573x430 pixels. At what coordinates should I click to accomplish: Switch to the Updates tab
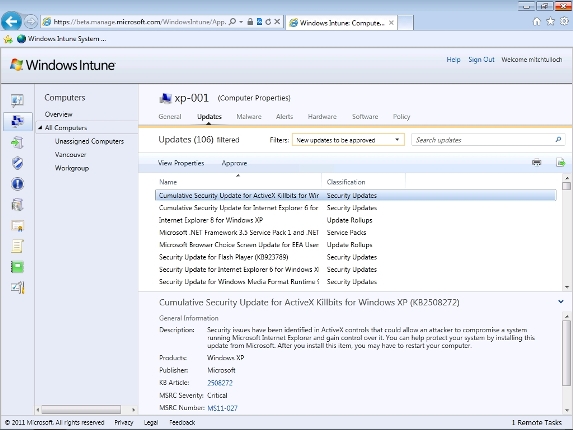pos(209,117)
